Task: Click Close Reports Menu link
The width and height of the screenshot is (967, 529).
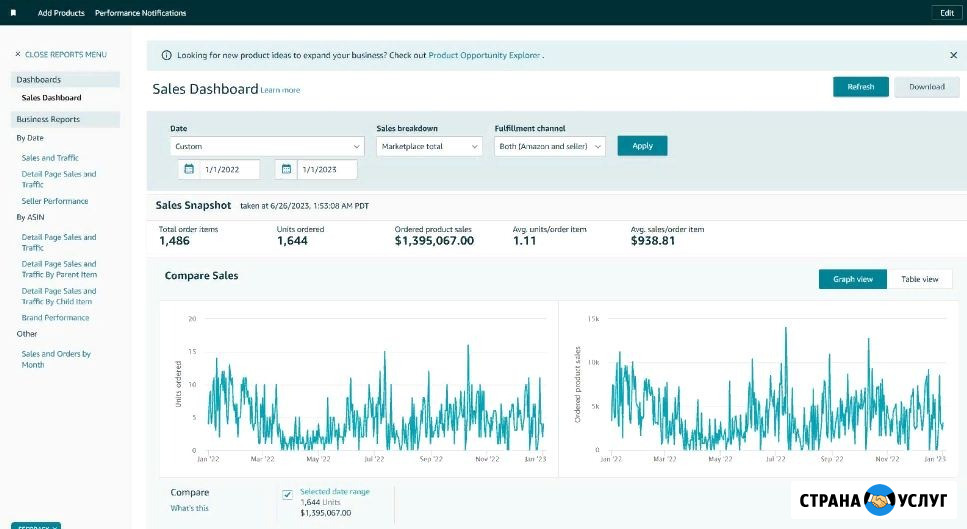Action: click(66, 54)
